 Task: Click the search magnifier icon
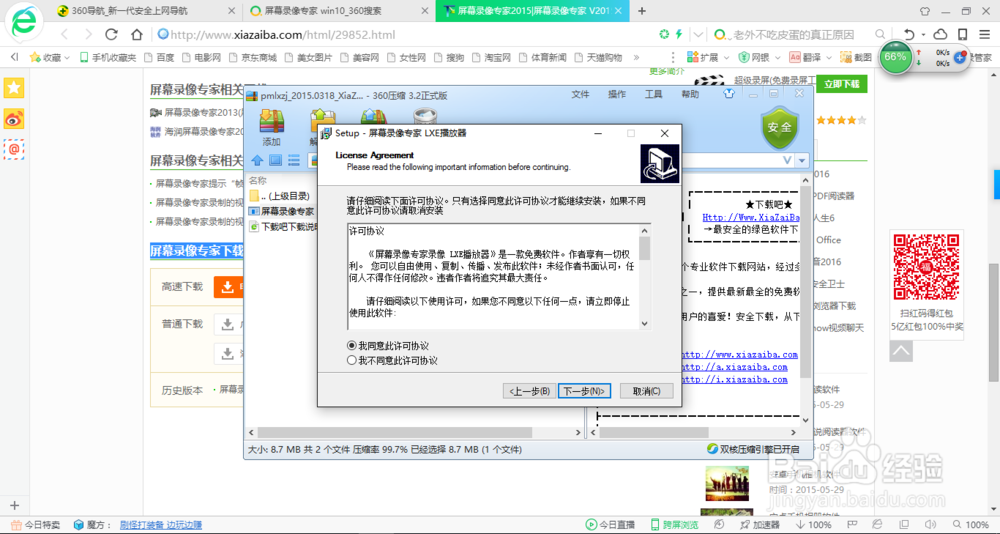[x=880, y=34]
